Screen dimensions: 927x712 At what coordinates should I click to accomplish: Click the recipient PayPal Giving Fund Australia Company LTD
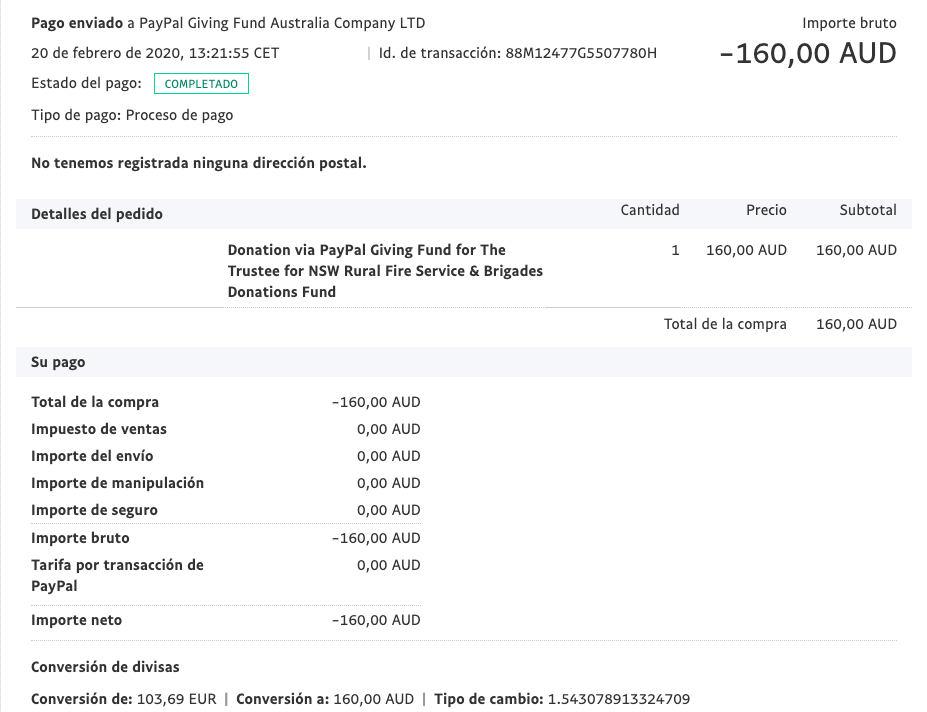pos(281,23)
